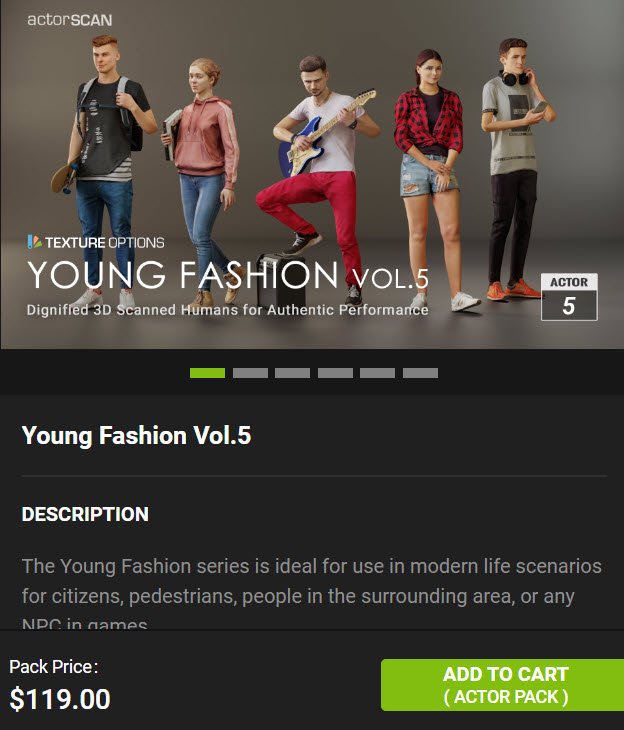Open the last carousel slide indicator
This screenshot has width=624, height=730.
(420, 373)
